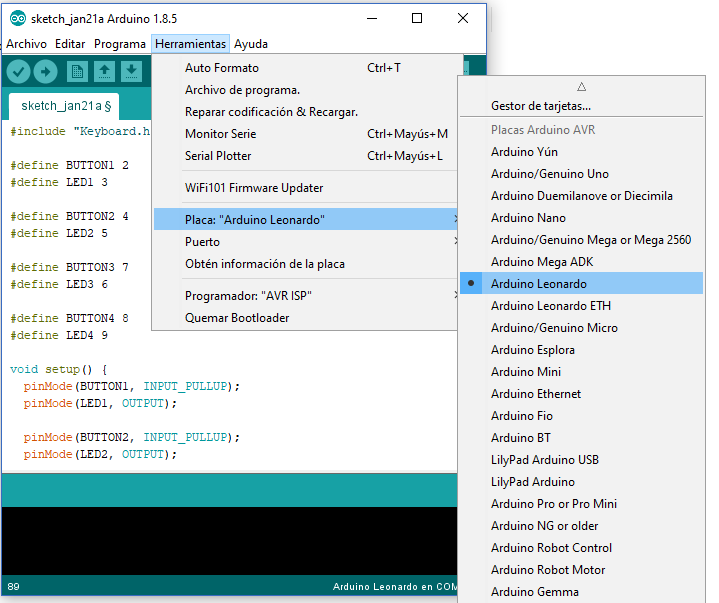Select Arduino Yún board
719x603 pixels.
[x=581, y=152]
